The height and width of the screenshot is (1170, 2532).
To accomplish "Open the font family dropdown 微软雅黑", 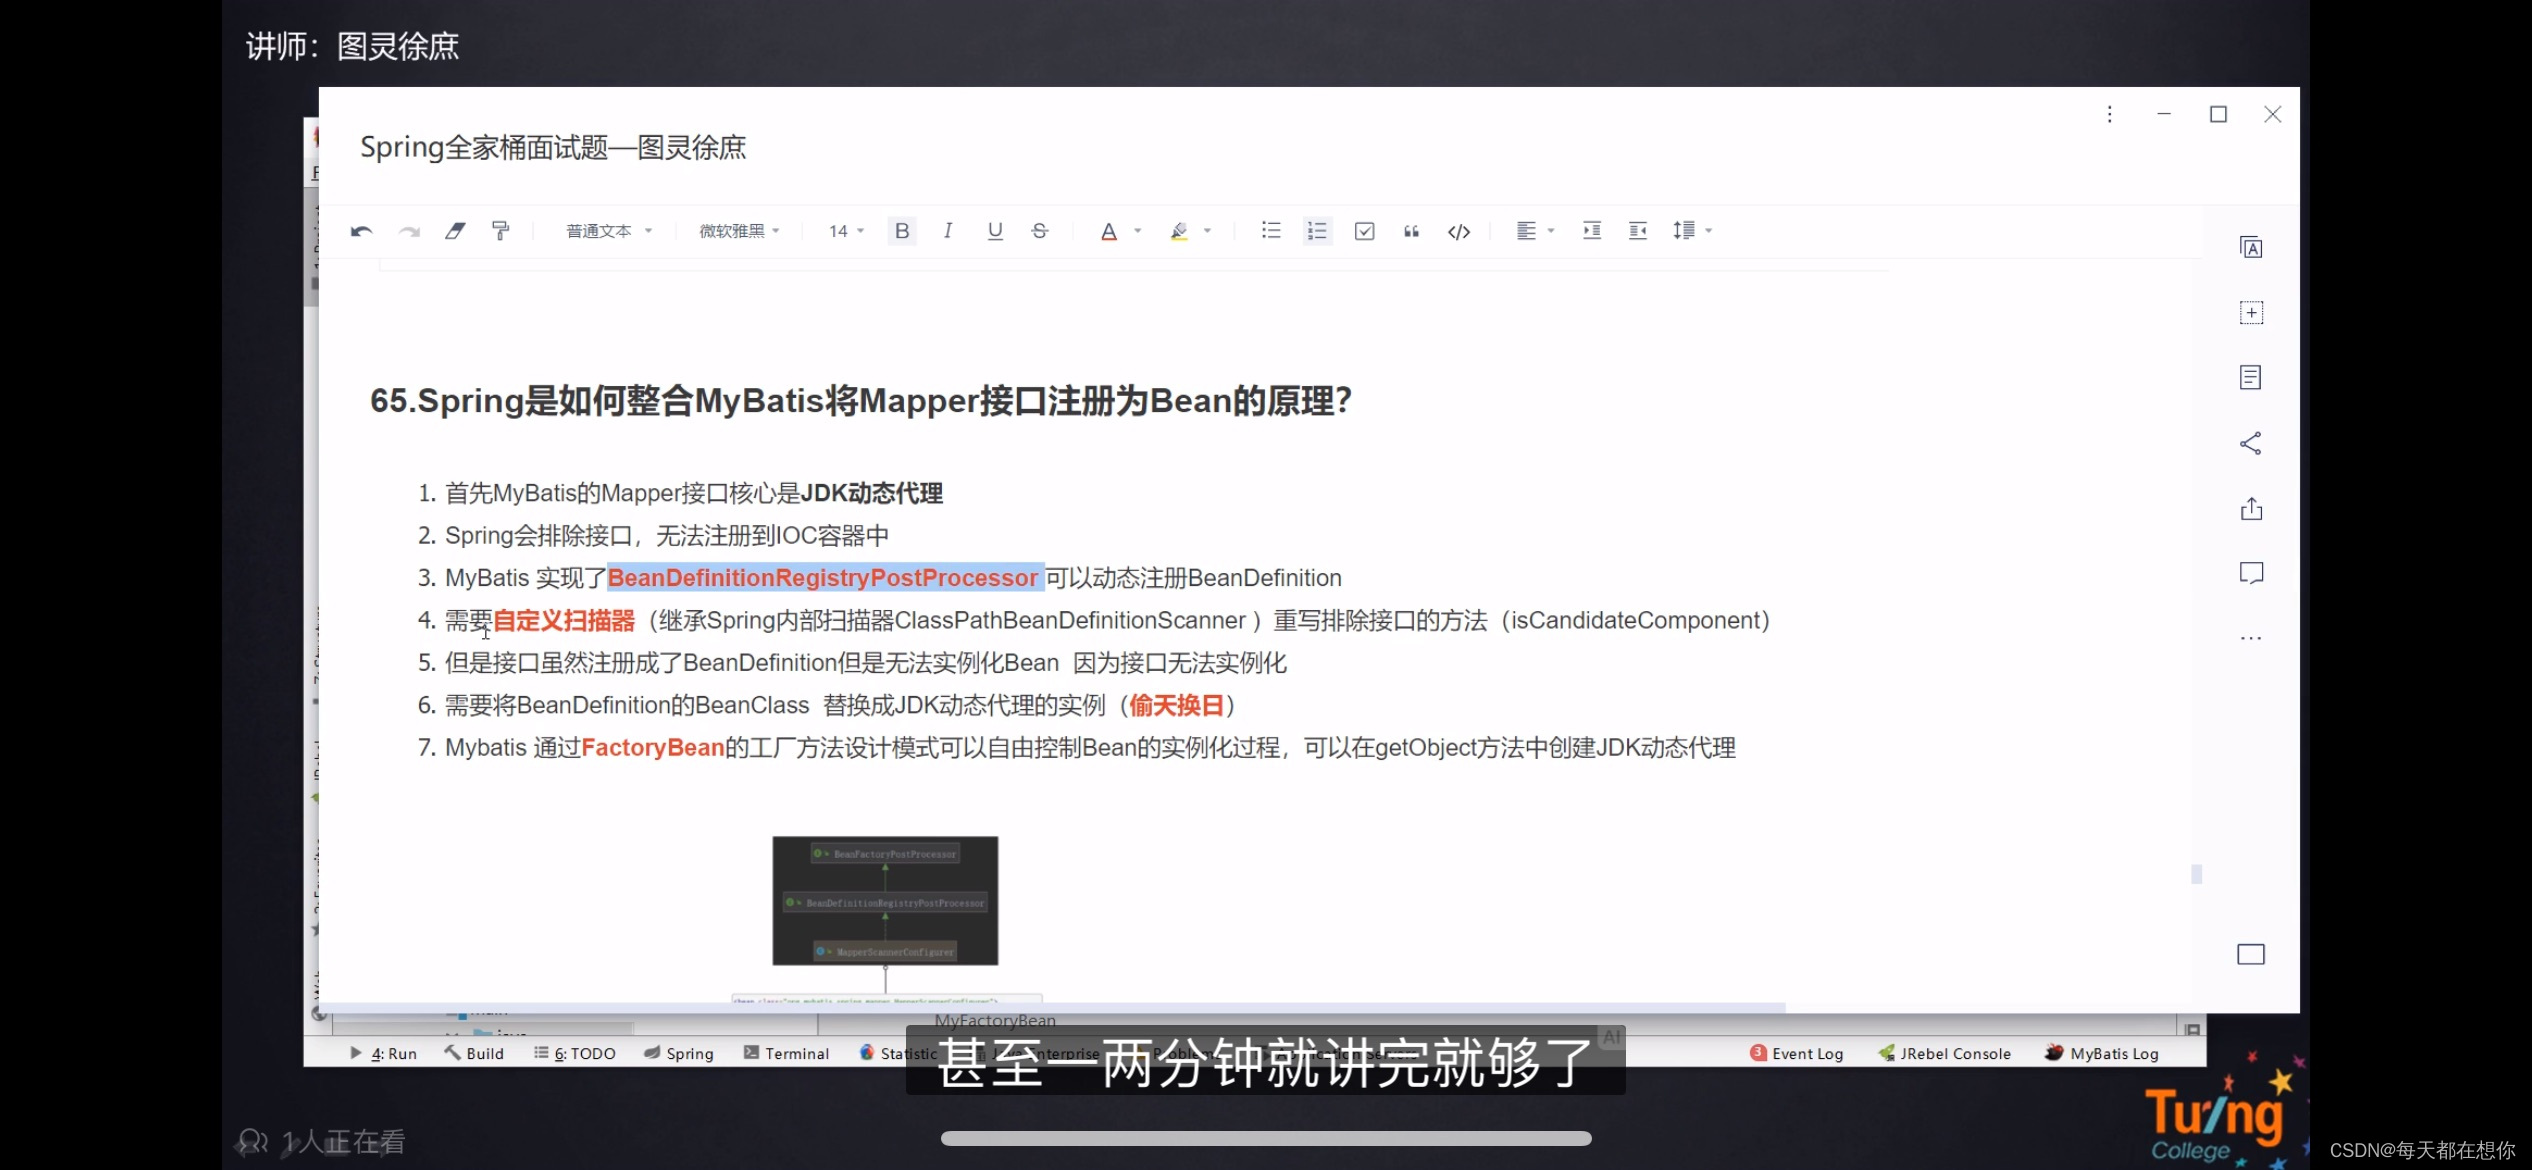I will tap(739, 231).
